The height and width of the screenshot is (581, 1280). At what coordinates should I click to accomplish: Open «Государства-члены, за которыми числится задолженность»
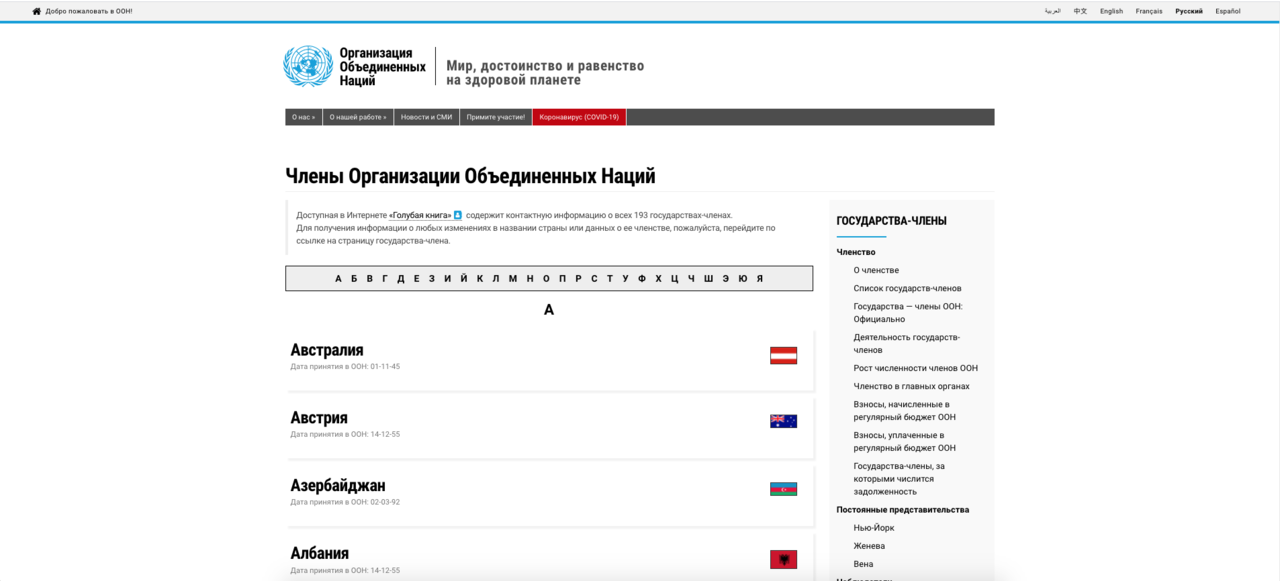coord(899,479)
